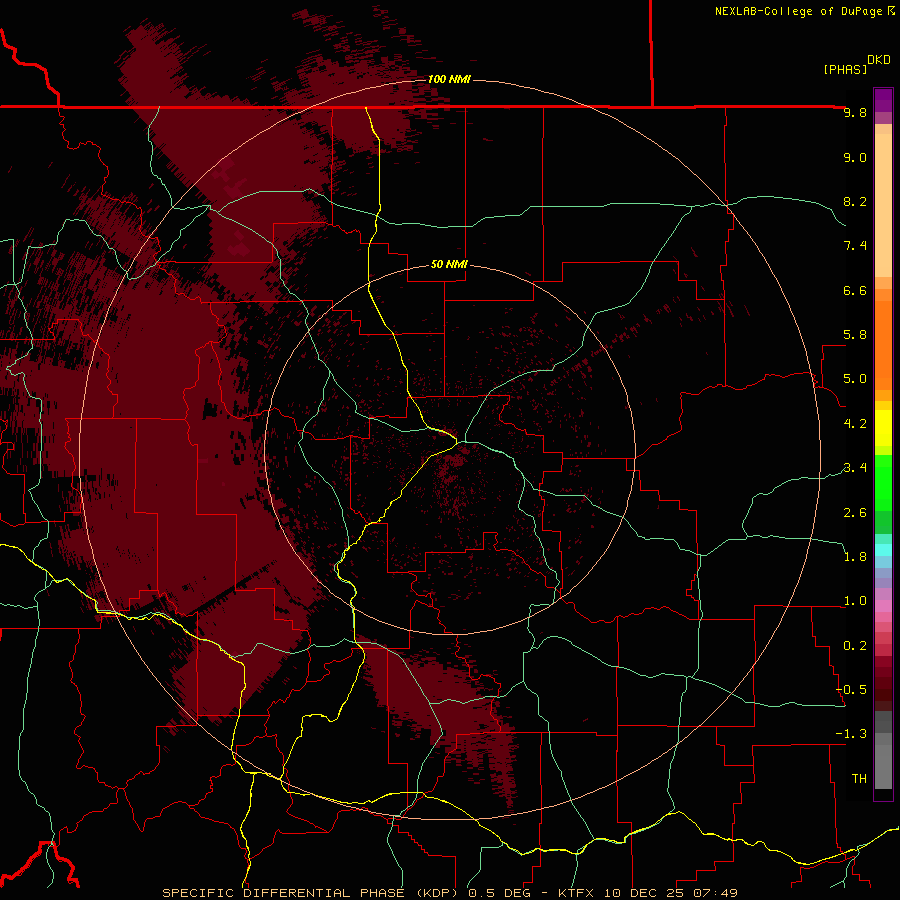Select the 8.2 scale value
900x900 pixels.
pyautogui.click(x=855, y=201)
